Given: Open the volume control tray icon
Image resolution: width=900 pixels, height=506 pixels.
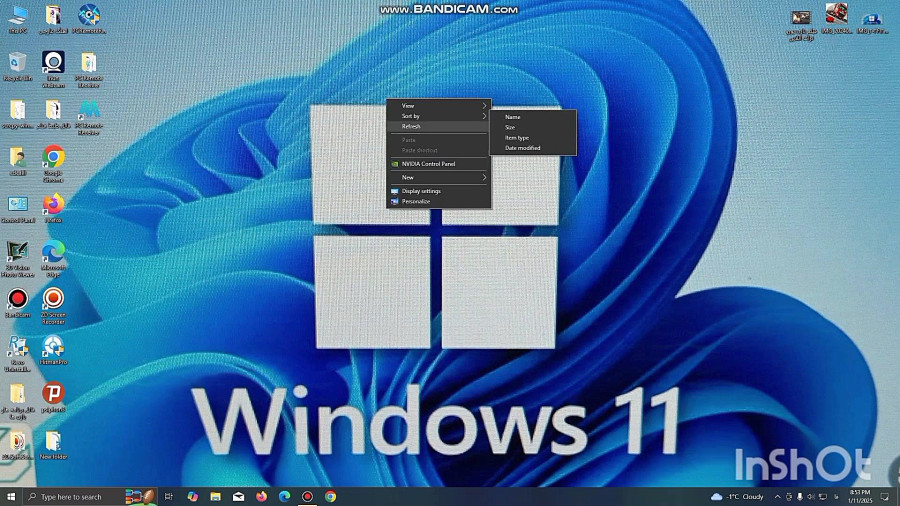Looking at the screenshot, I should 810,497.
